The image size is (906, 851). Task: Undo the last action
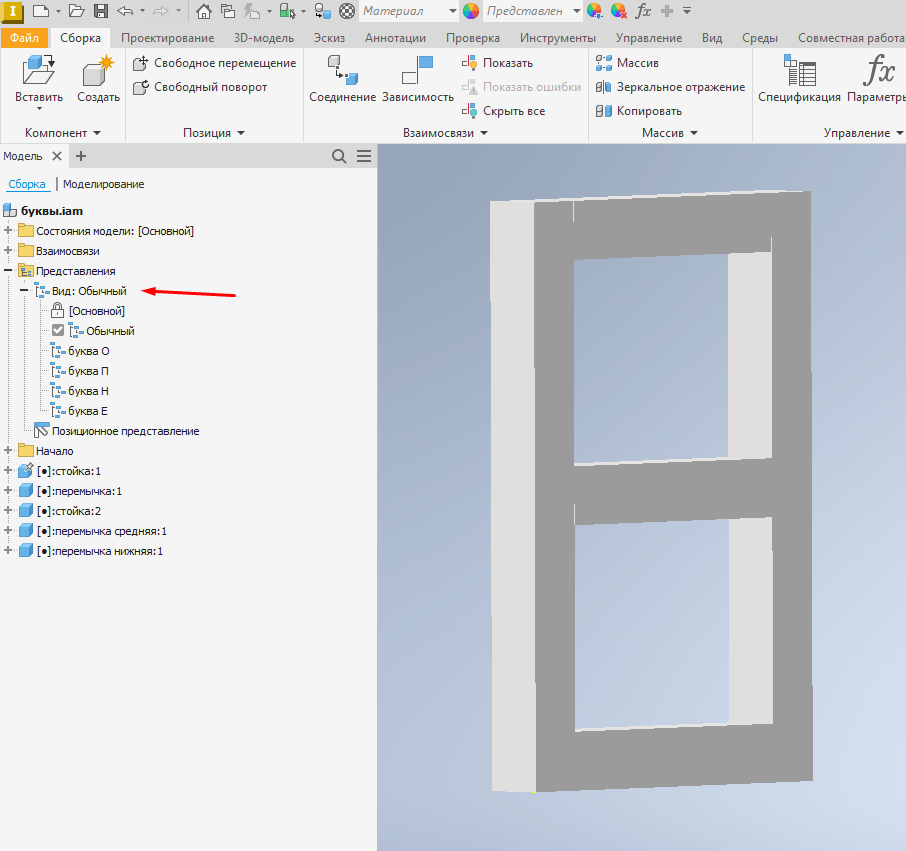[x=125, y=10]
